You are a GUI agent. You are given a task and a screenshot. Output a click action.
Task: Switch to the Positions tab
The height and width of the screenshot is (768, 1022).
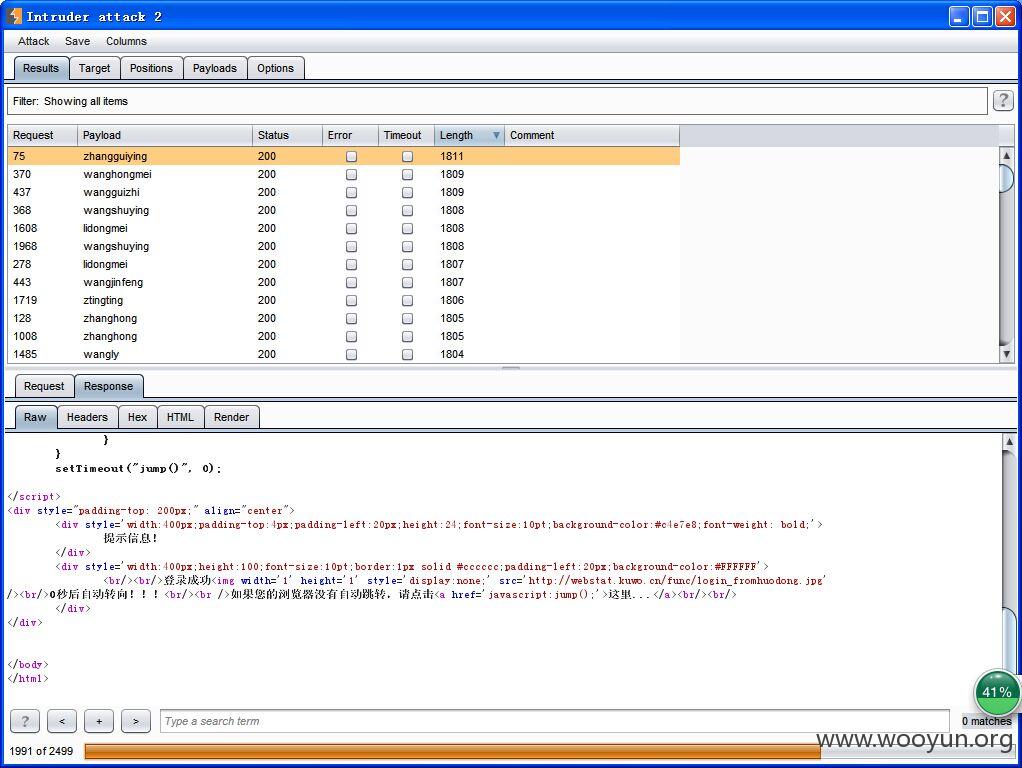[x=151, y=68]
